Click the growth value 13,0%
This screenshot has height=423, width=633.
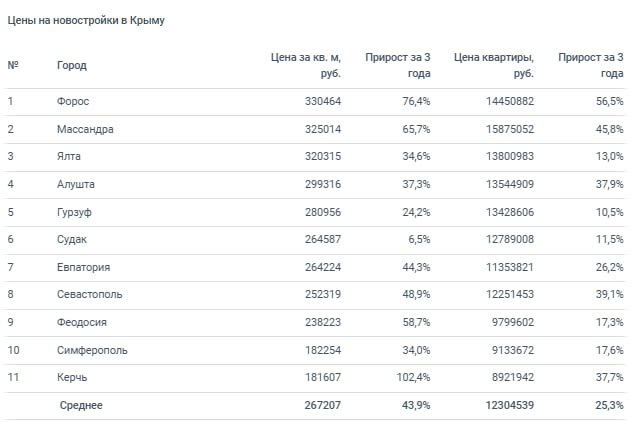[610, 157]
